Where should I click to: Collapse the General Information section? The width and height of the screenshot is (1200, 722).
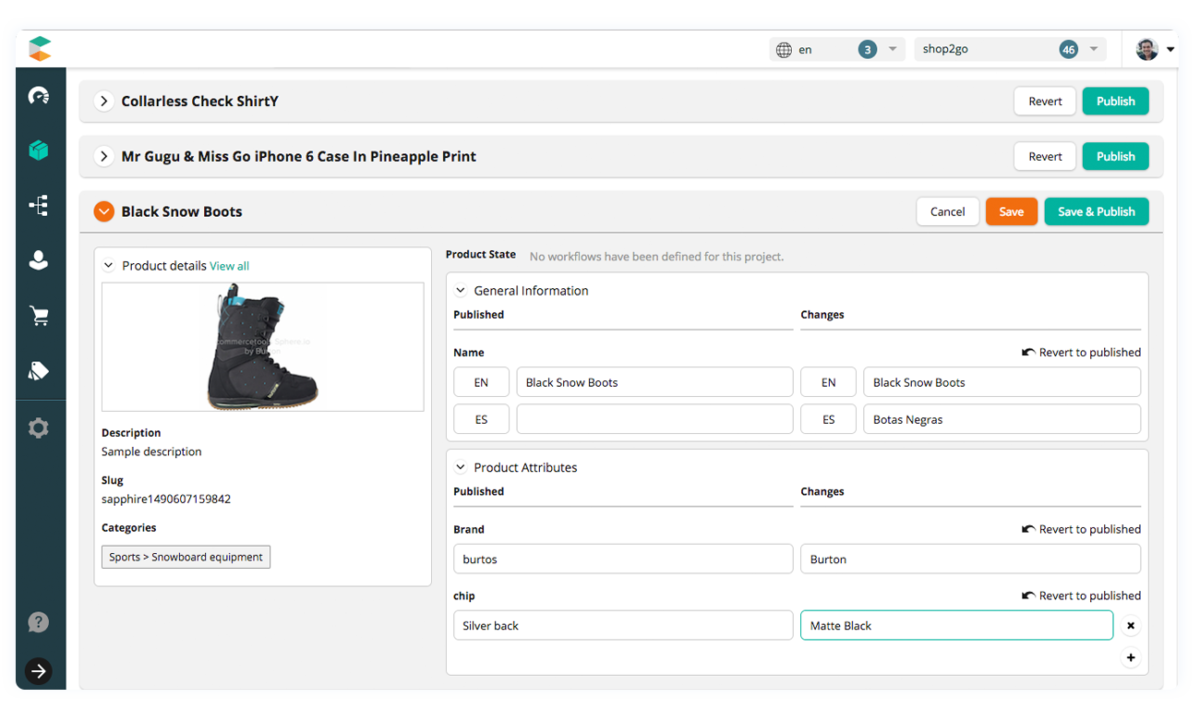tap(461, 291)
